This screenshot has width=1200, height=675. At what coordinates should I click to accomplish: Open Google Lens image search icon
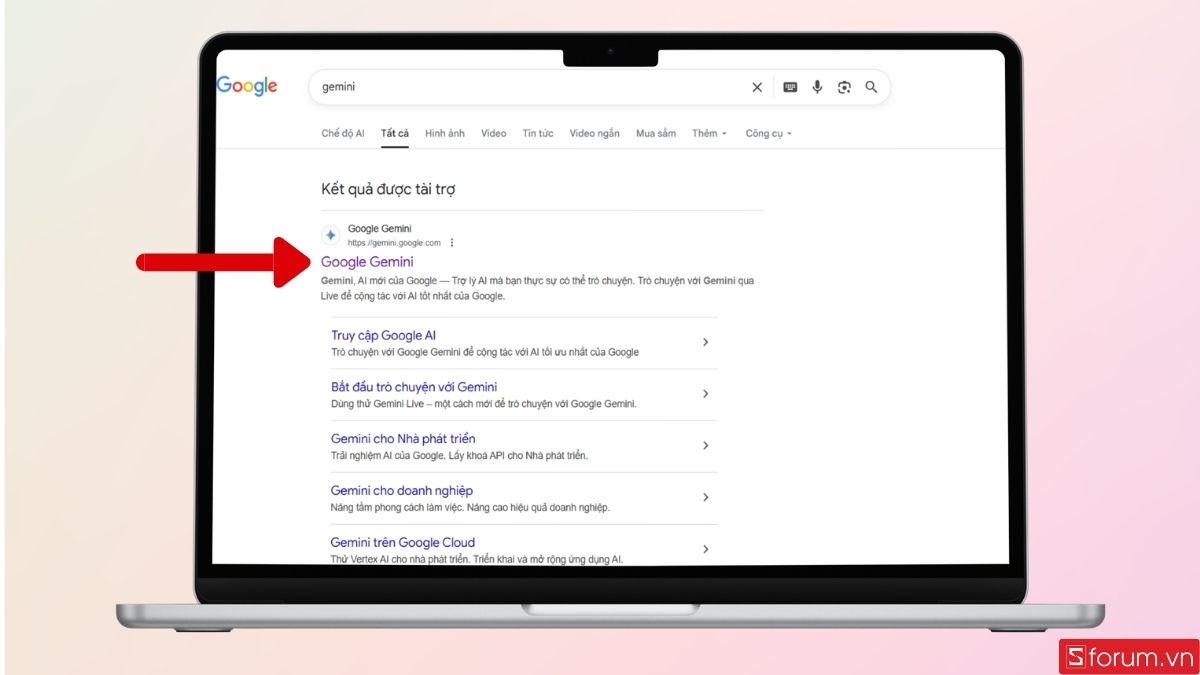(x=844, y=87)
